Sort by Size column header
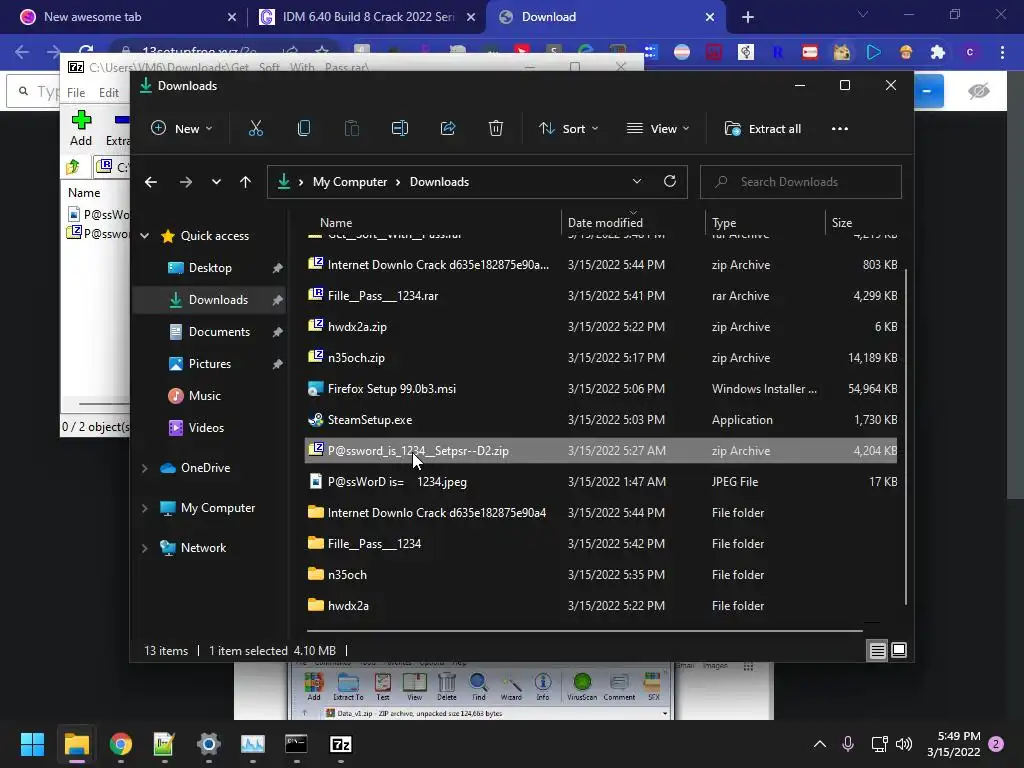Image resolution: width=1024 pixels, height=768 pixels. point(842,223)
